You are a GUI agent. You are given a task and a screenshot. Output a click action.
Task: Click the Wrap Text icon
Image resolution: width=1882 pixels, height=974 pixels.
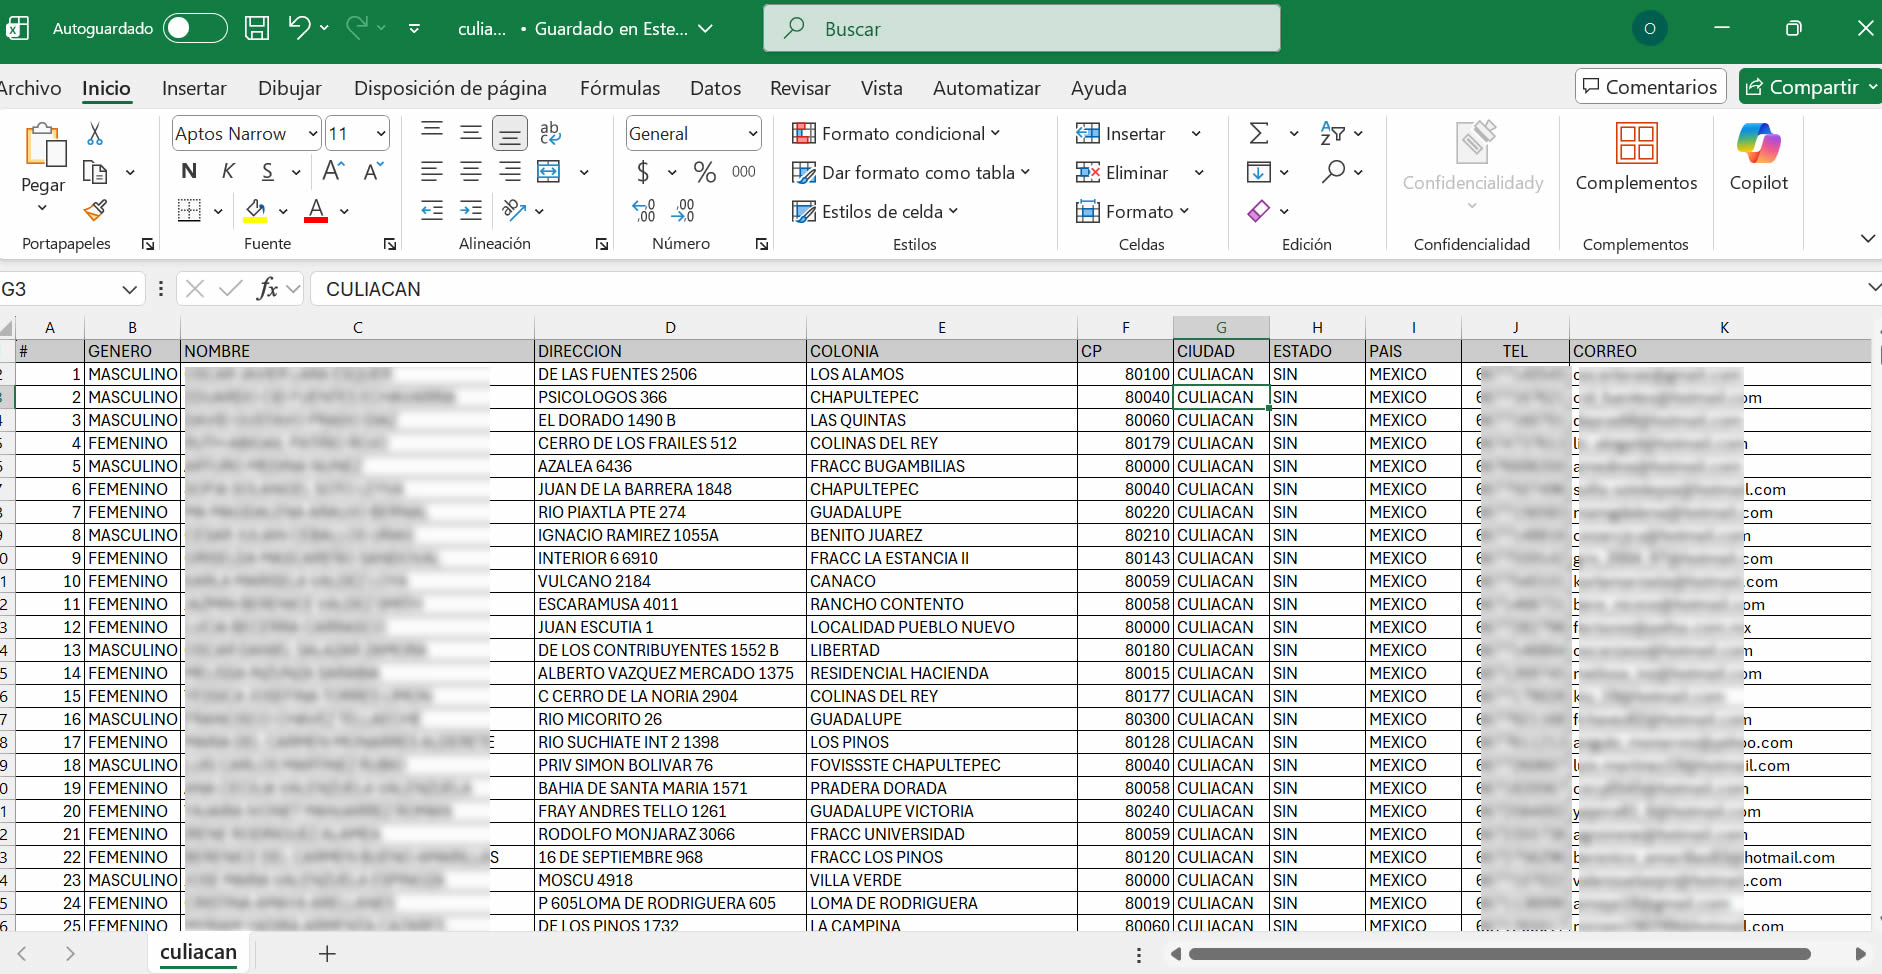click(x=550, y=133)
